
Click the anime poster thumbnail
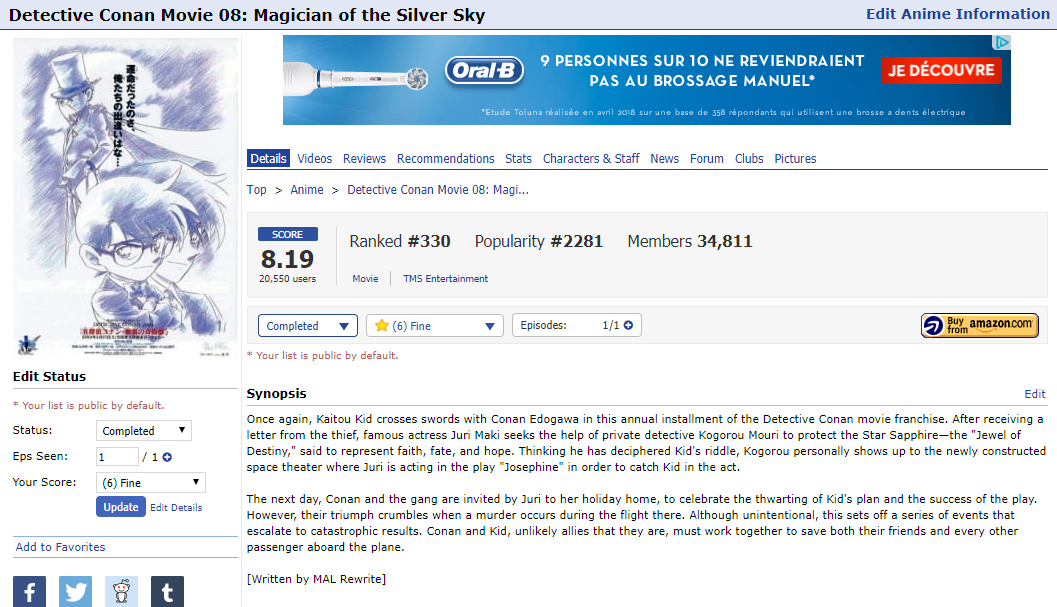(x=125, y=197)
